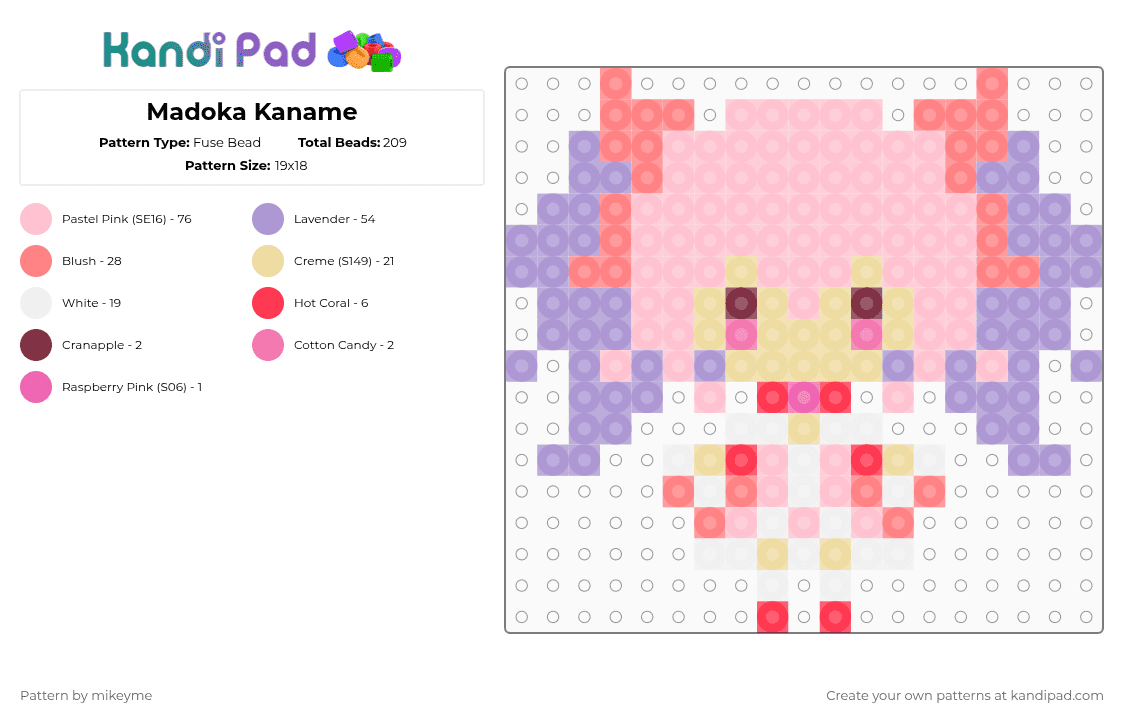Select the Raspberry Pink color swatch
Image resolution: width=1124 pixels, height=720 pixels.
pyautogui.click(x=36, y=387)
